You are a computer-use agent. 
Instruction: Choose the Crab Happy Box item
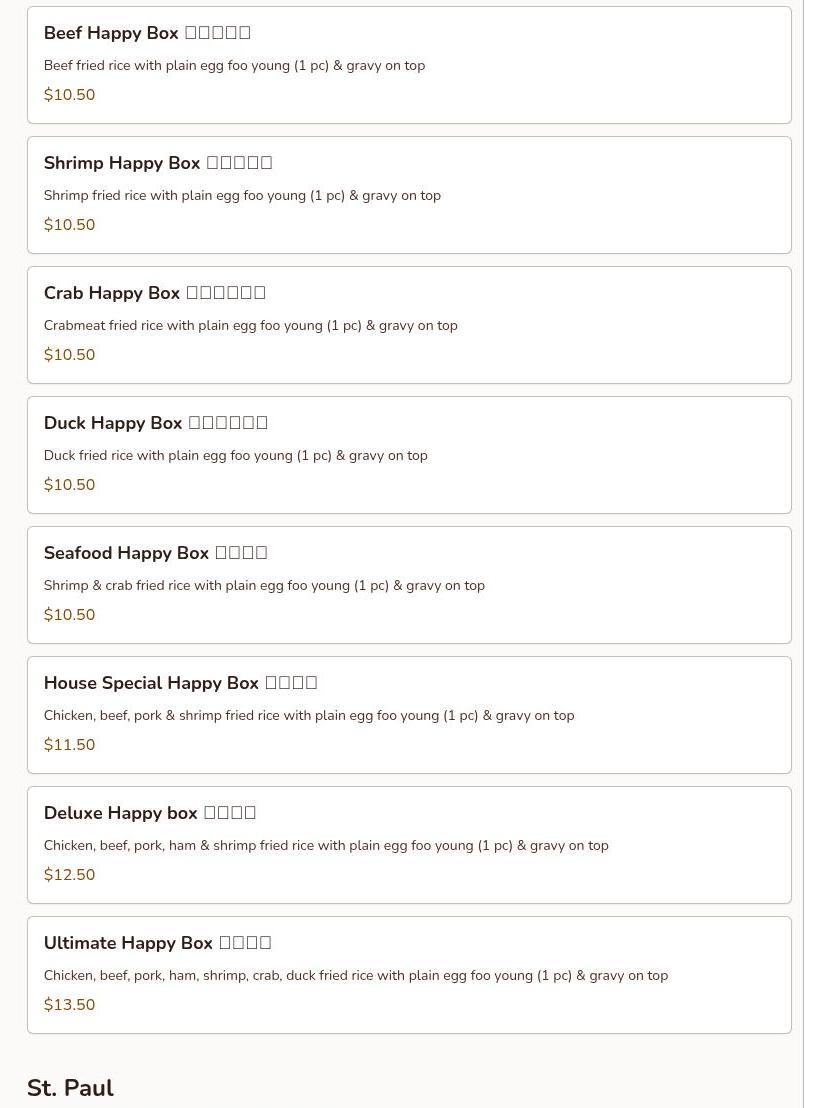pos(409,325)
